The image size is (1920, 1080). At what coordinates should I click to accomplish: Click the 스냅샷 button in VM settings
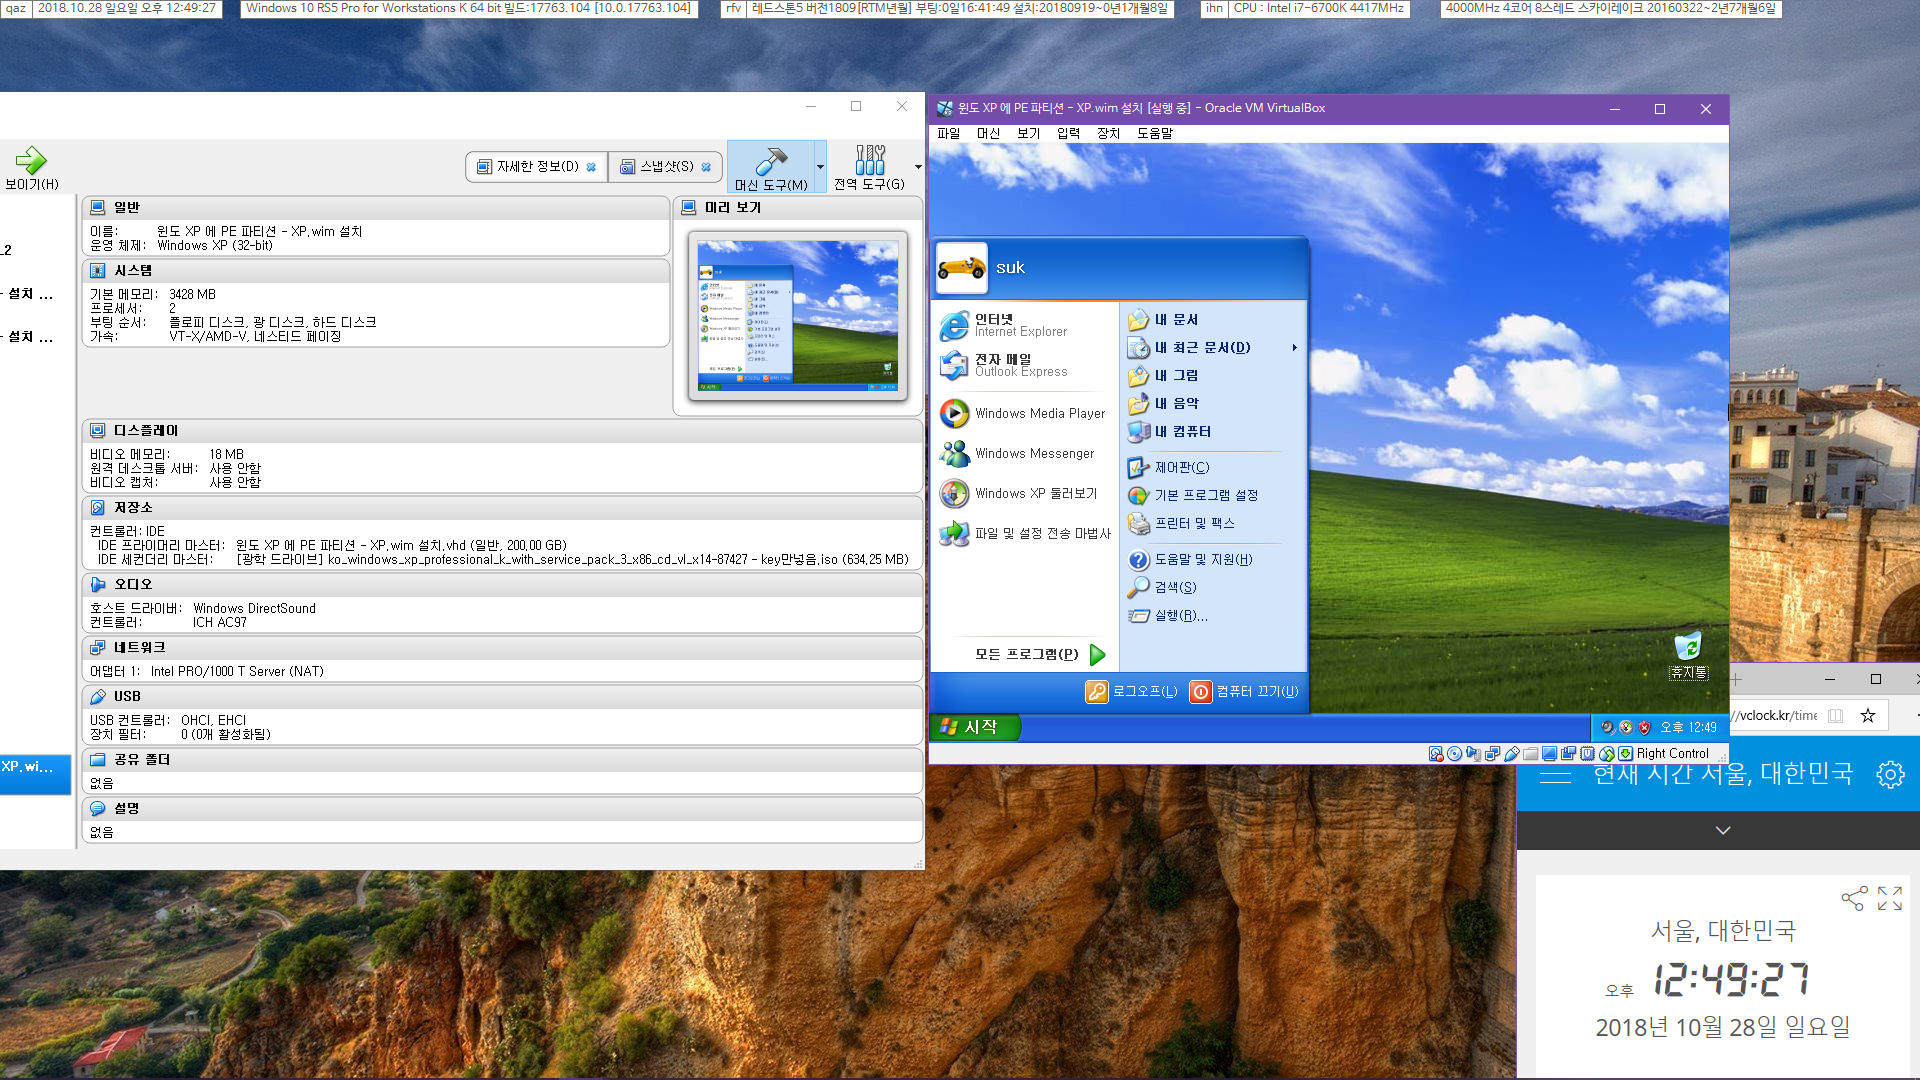coord(665,165)
